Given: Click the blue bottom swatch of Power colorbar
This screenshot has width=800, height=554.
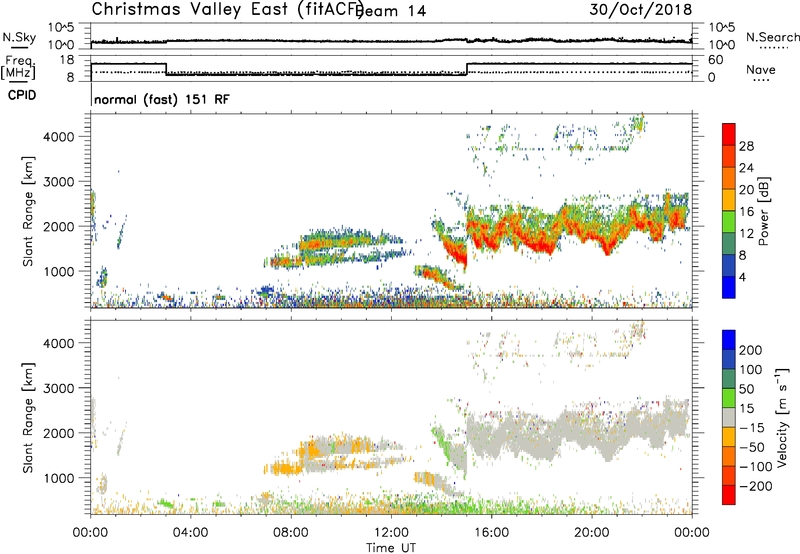Looking at the screenshot, I should [x=729, y=286].
